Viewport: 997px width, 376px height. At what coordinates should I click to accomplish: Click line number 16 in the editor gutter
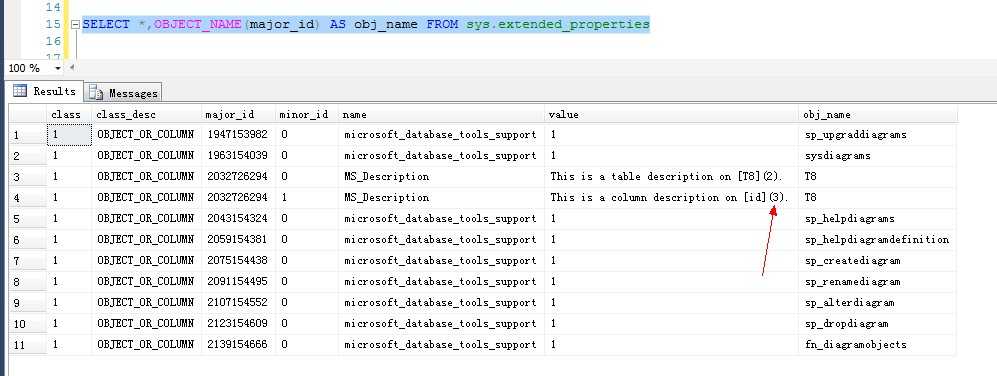(53, 41)
